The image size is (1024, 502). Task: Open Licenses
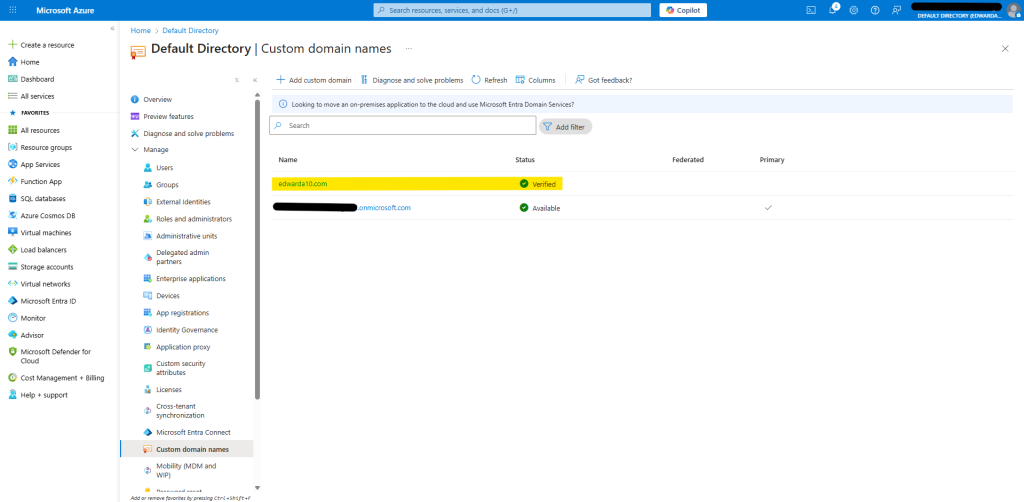pyautogui.click(x=162, y=390)
